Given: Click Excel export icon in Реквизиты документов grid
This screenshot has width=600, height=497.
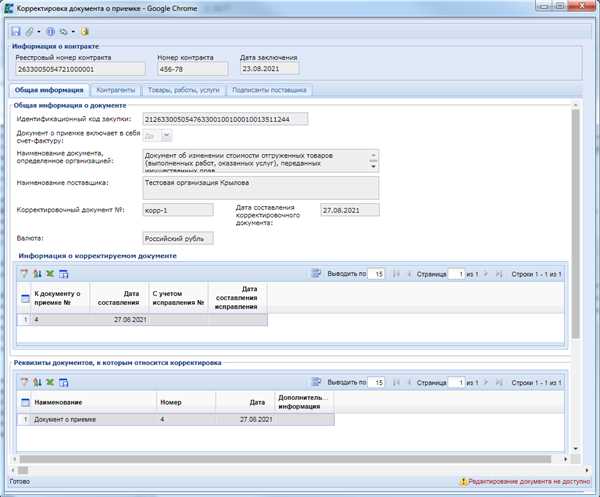Looking at the screenshot, I should coord(50,382).
